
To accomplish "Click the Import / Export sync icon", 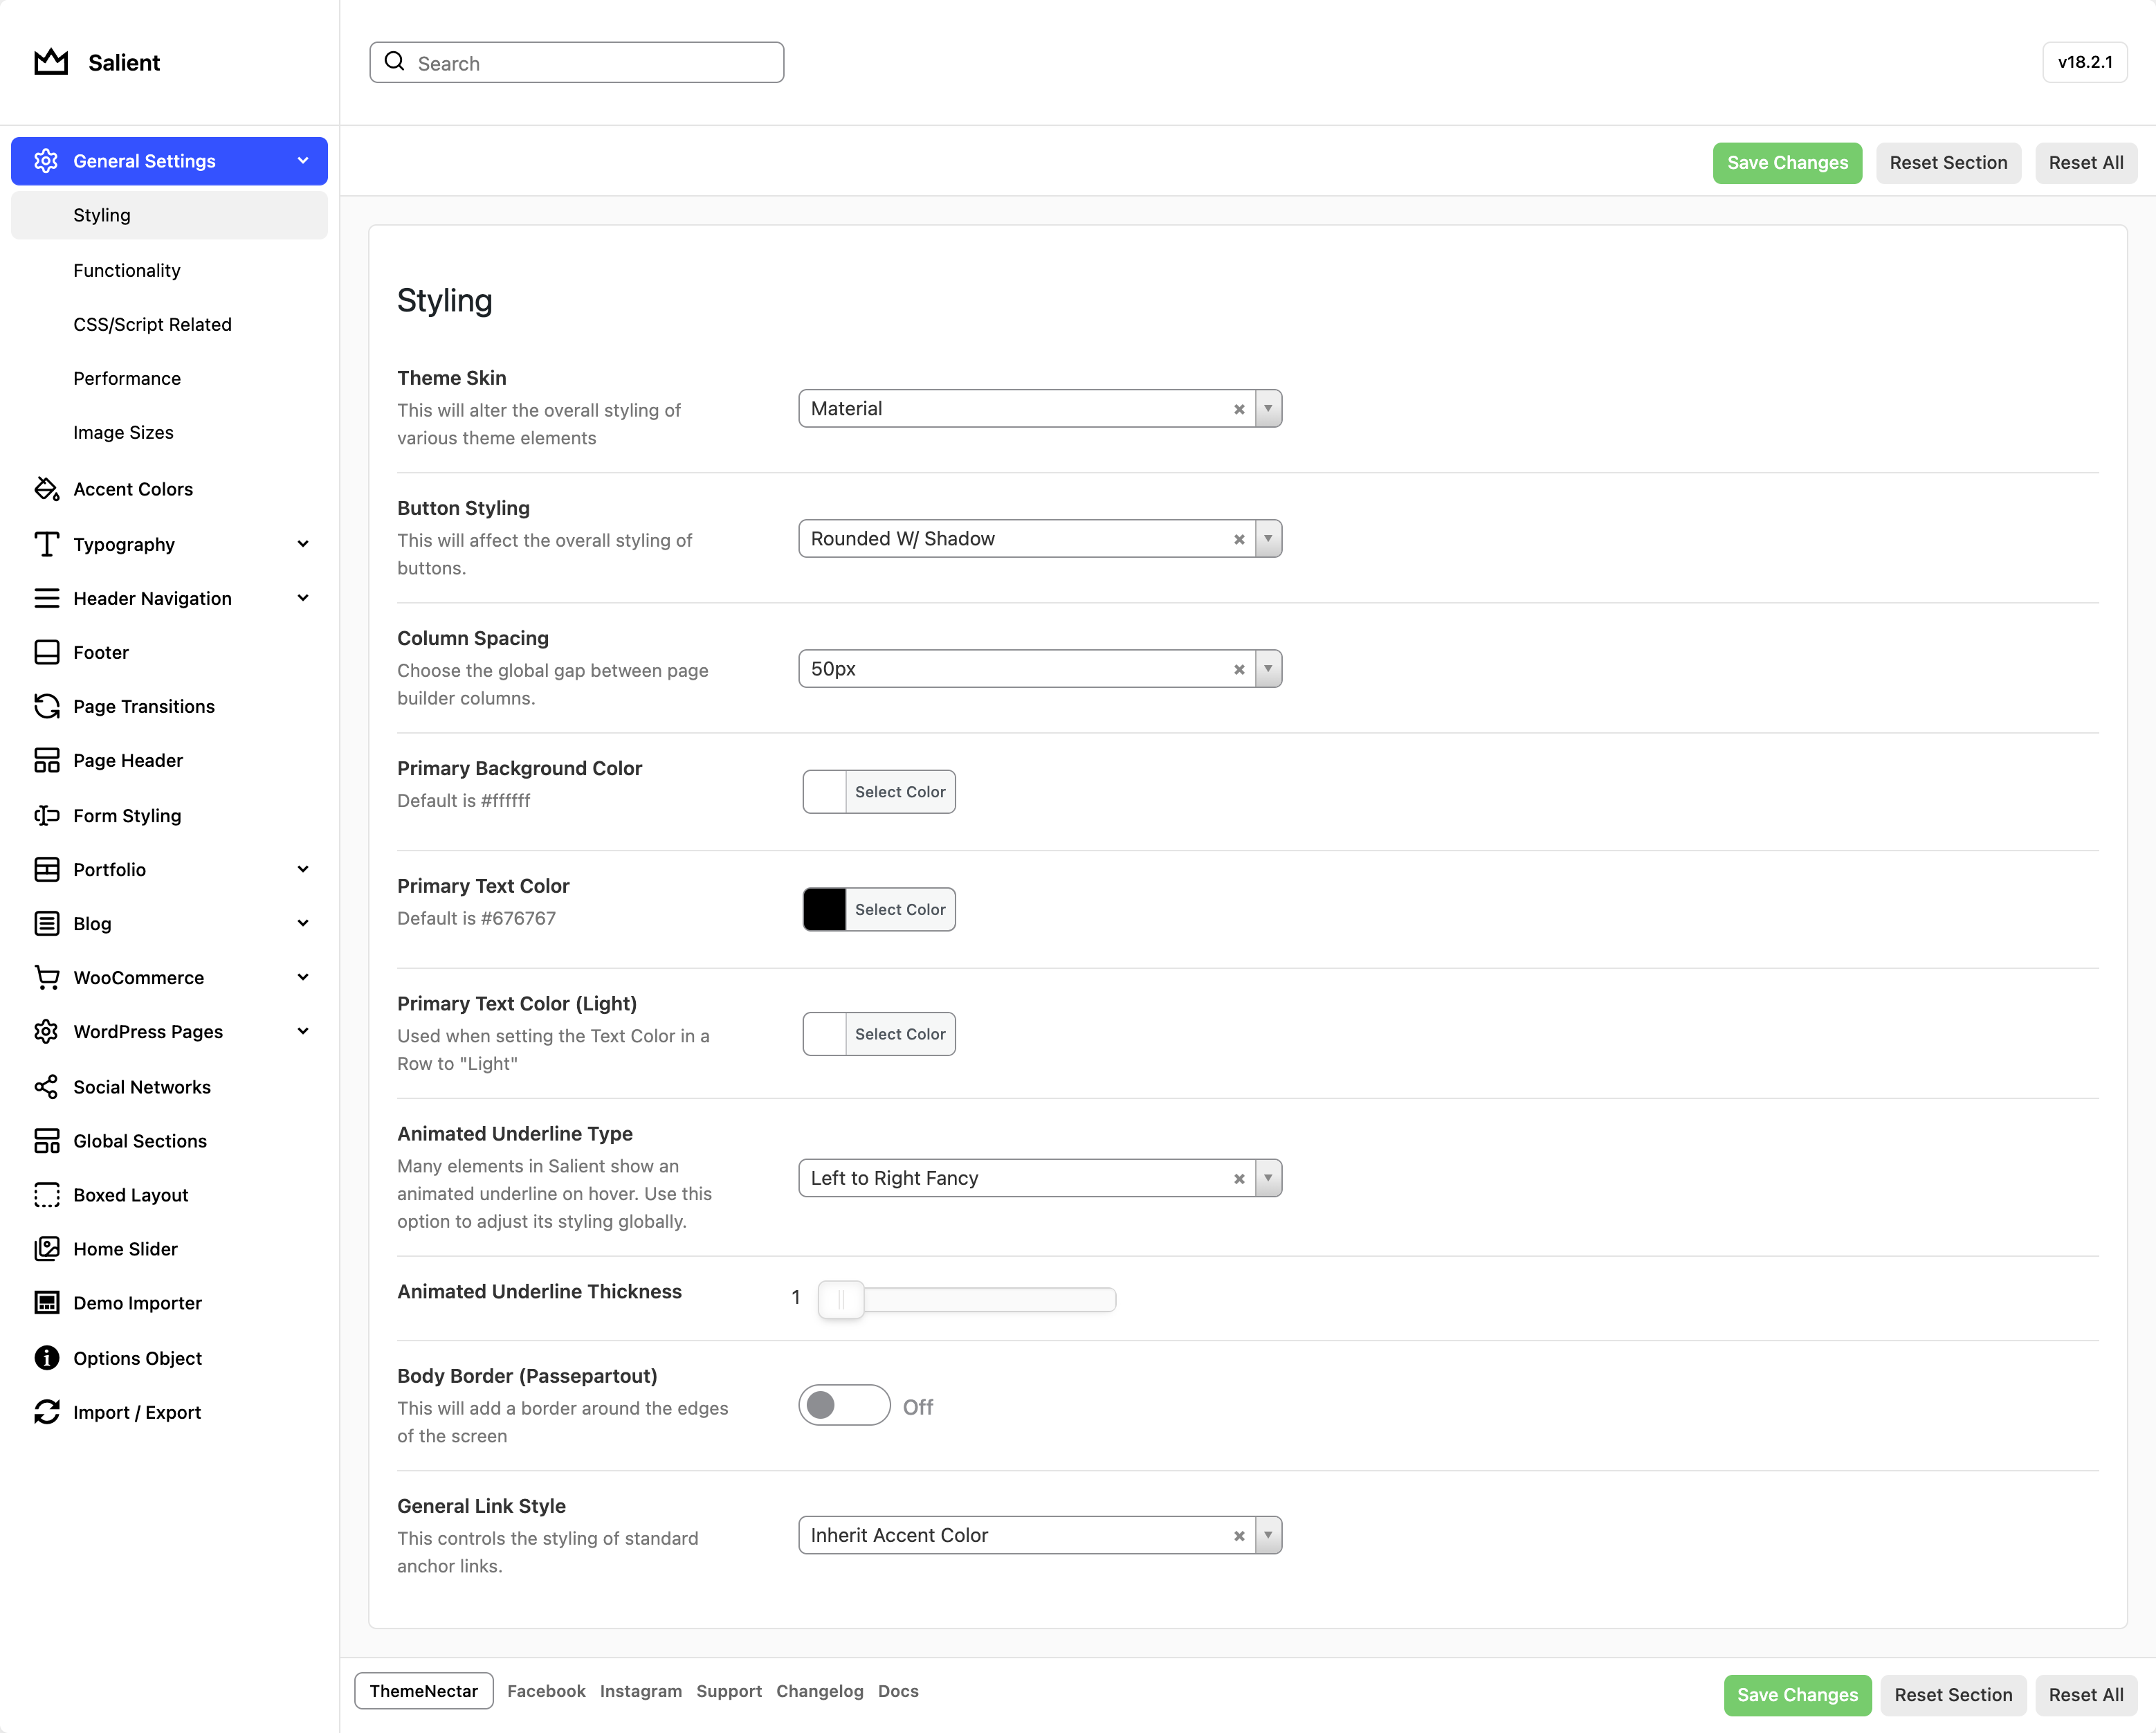I will tap(46, 1411).
